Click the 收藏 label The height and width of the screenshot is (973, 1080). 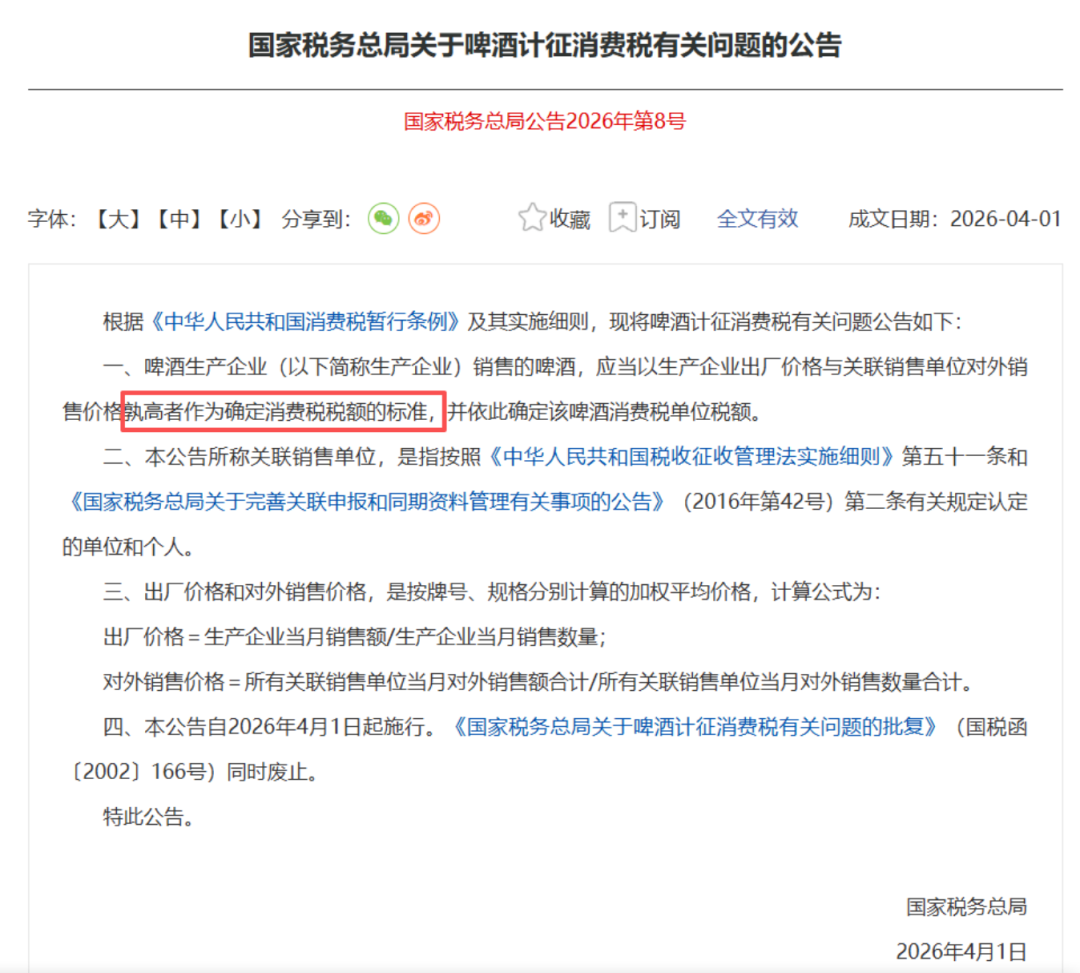pyautogui.click(x=570, y=219)
